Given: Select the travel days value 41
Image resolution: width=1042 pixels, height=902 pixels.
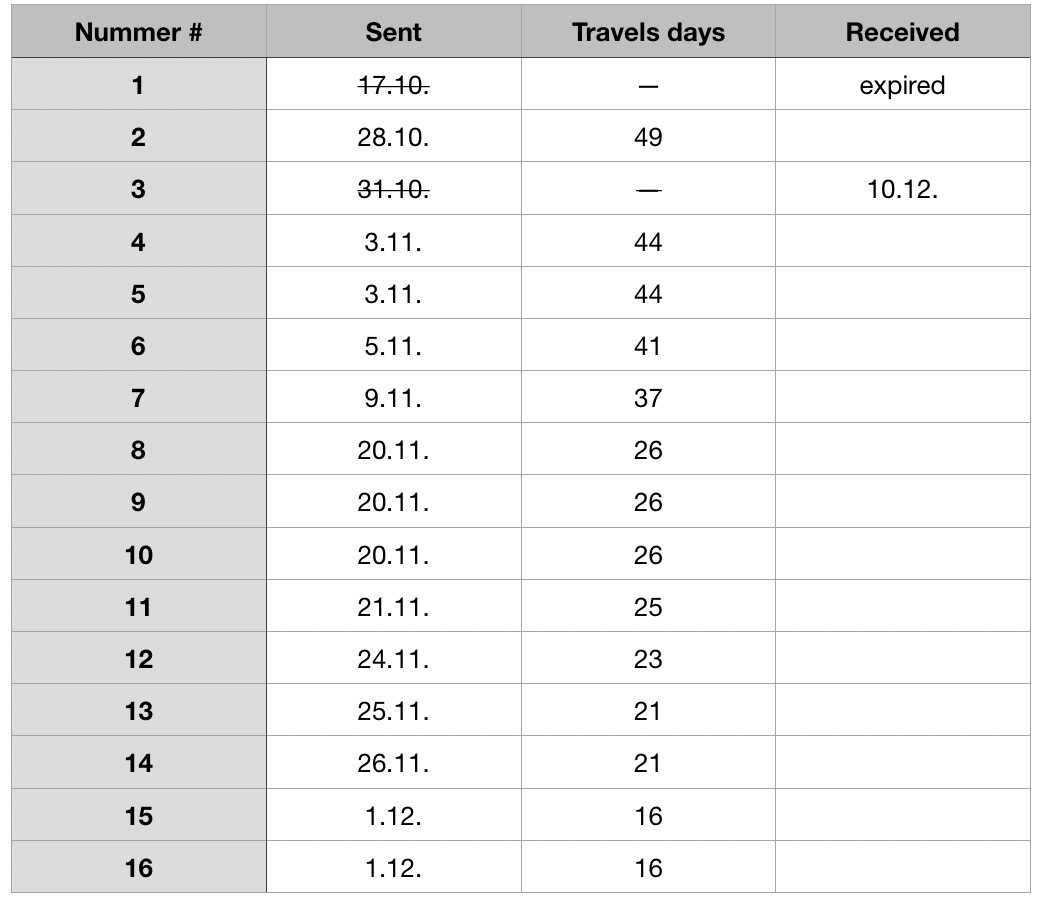Looking at the screenshot, I should [648, 346].
